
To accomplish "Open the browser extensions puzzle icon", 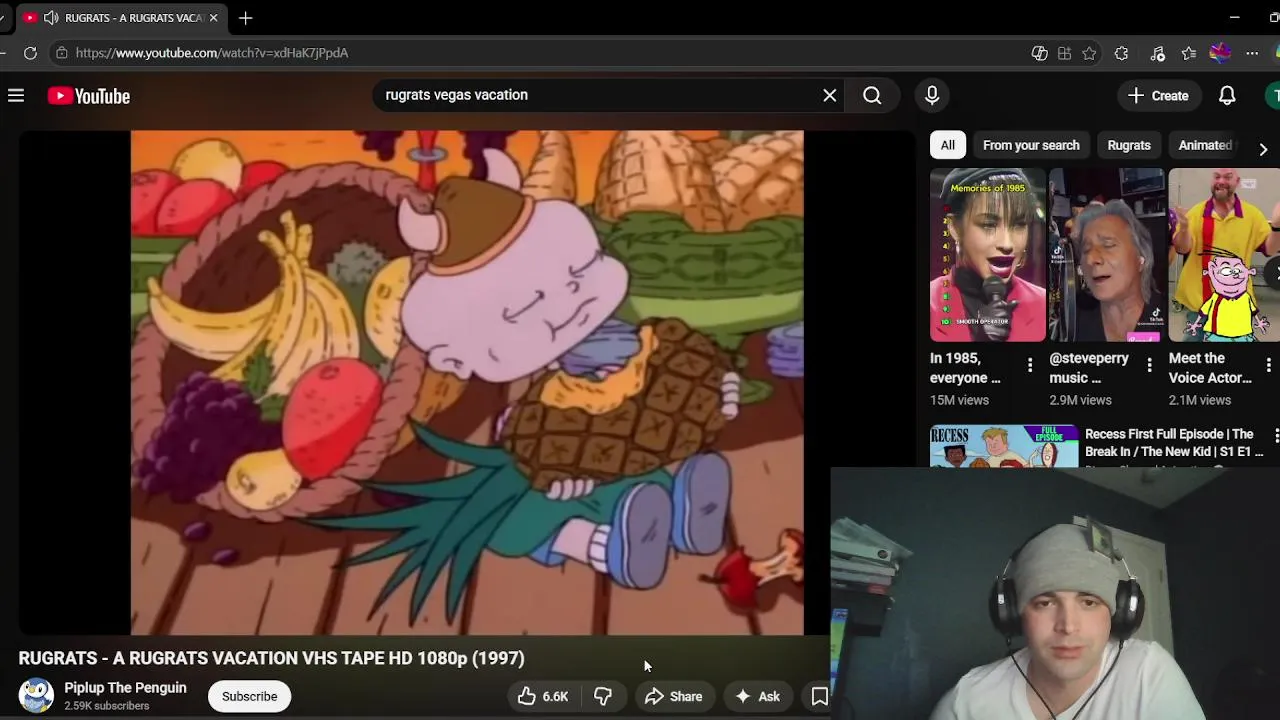I will coord(1121,53).
